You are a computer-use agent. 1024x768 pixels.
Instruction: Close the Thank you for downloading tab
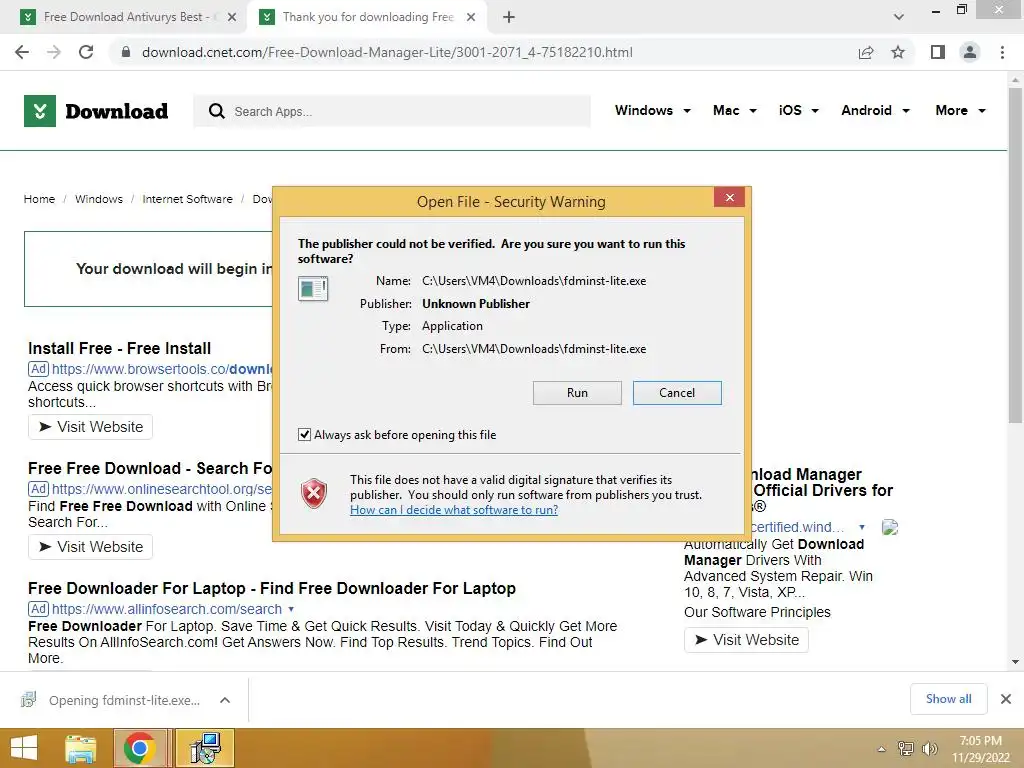pyautogui.click(x=471, y=17)
